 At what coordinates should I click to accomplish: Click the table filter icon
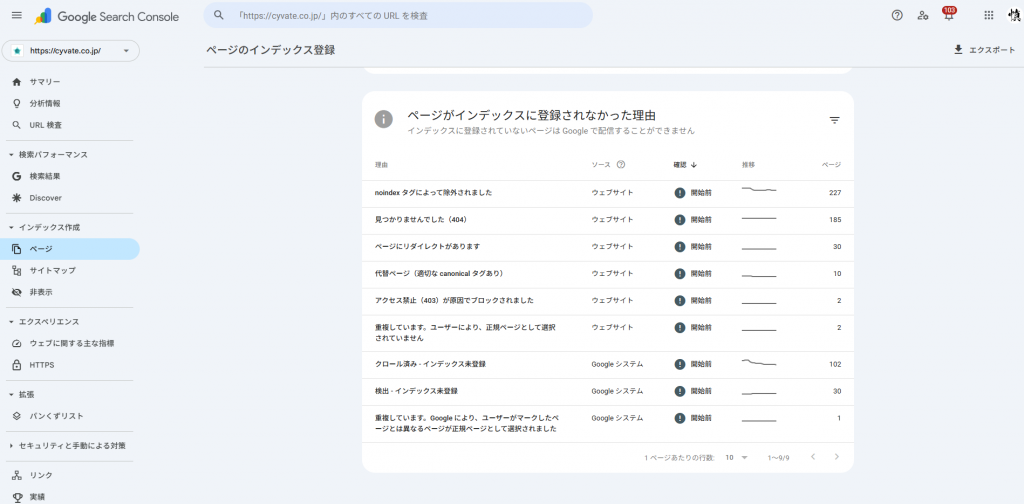point(834,120)
